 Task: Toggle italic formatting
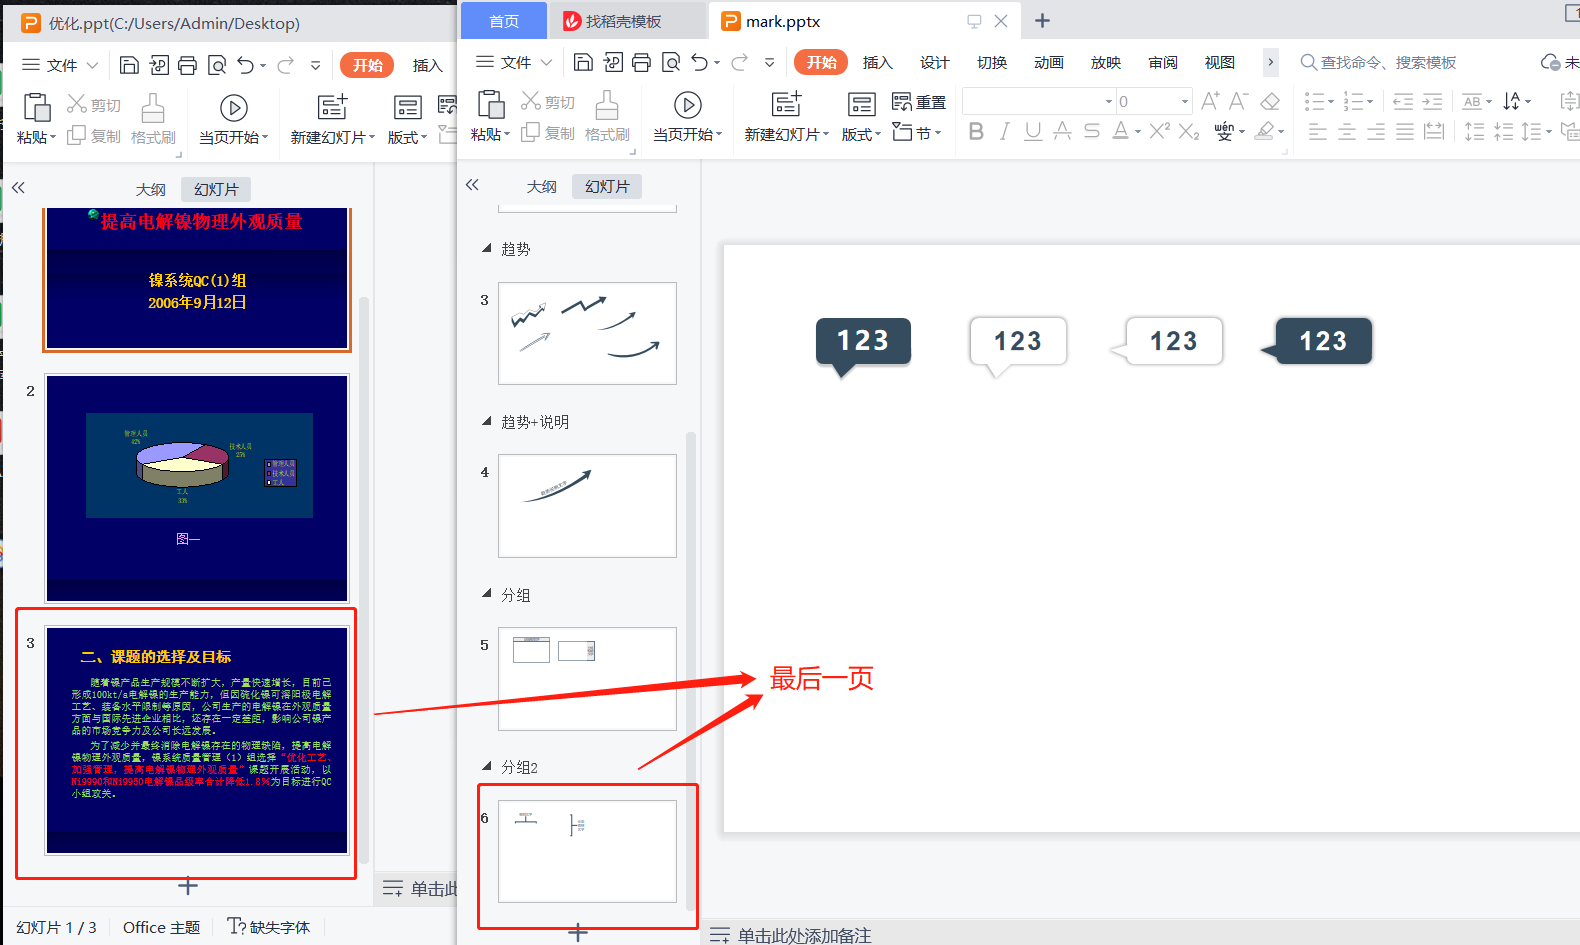(x=1005, y=131)
